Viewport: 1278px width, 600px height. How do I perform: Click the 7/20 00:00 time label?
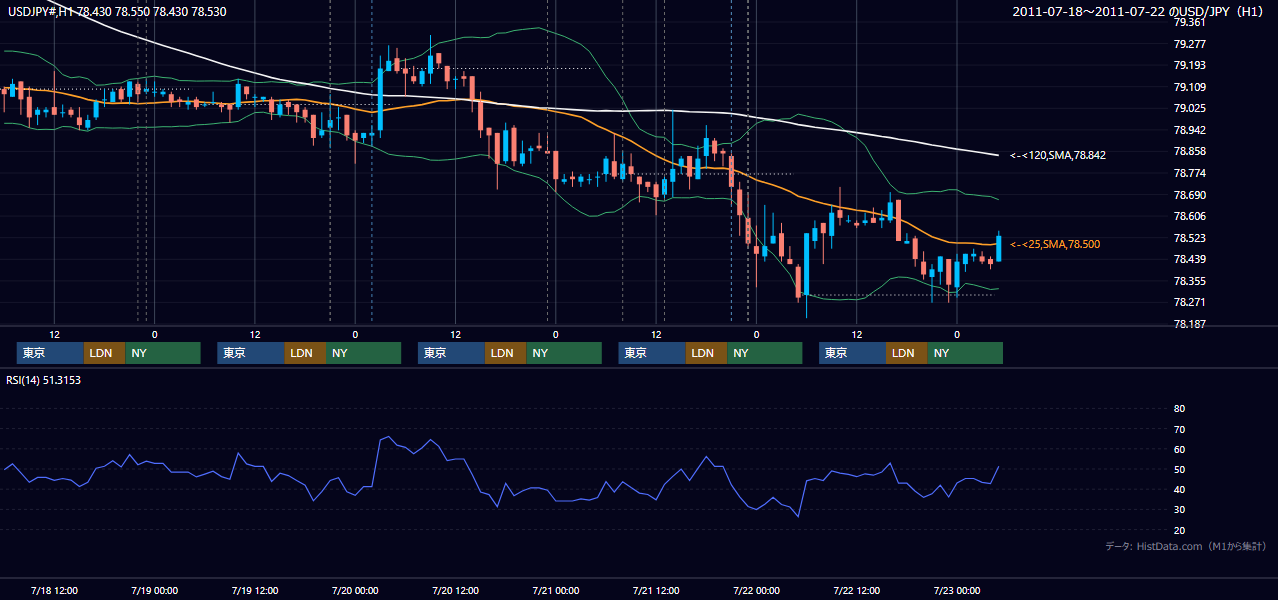tap(355, 590)
